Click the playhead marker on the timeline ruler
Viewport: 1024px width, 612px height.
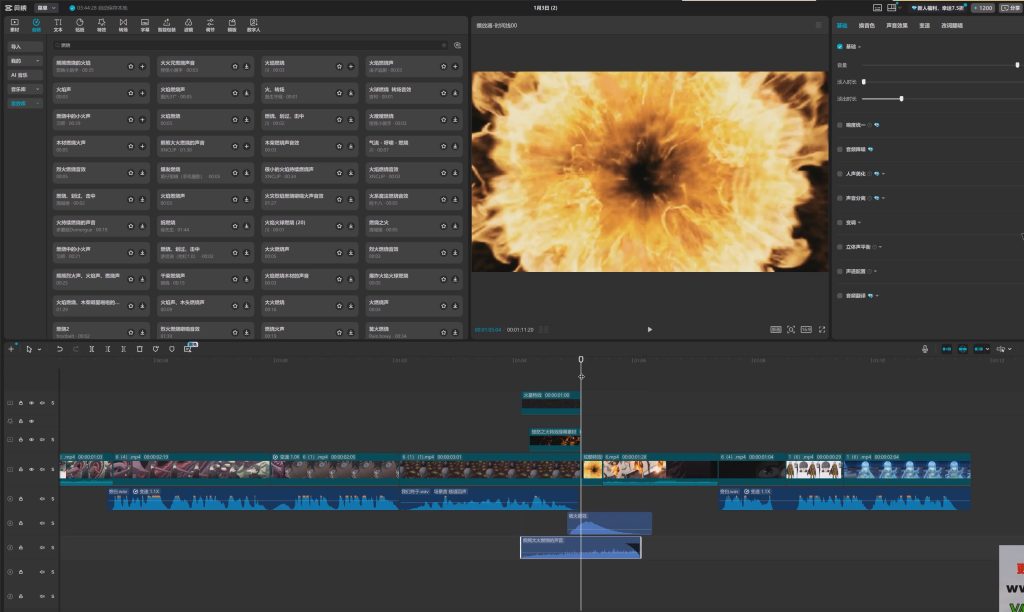[581, 360]
